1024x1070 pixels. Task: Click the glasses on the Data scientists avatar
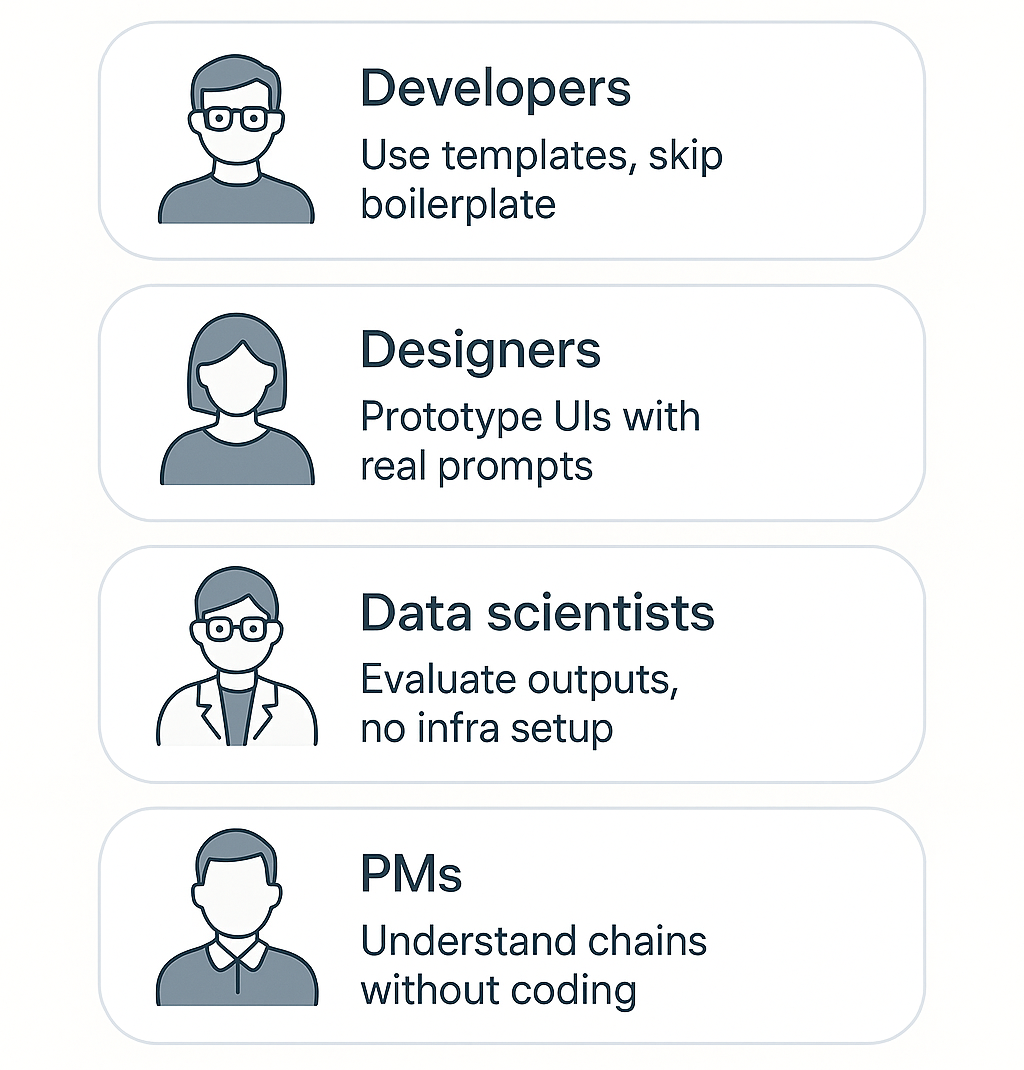click(236, 628)
